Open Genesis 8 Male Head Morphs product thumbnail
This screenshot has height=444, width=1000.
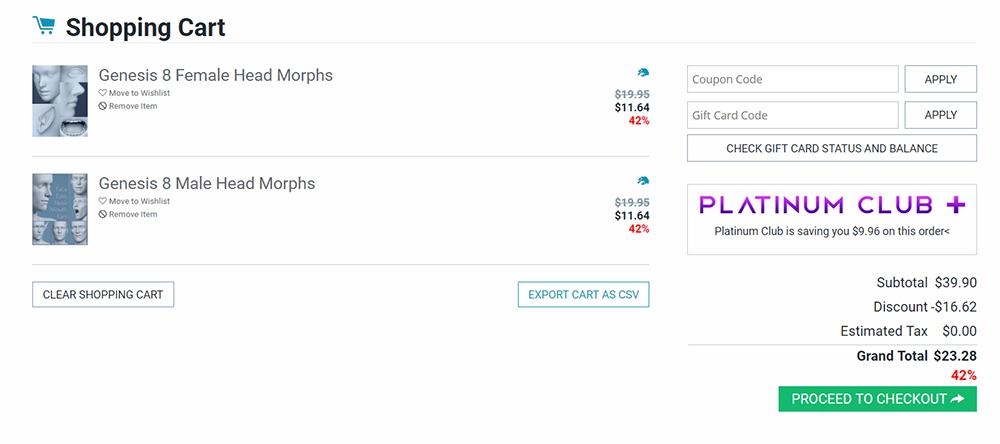point(60,209)
